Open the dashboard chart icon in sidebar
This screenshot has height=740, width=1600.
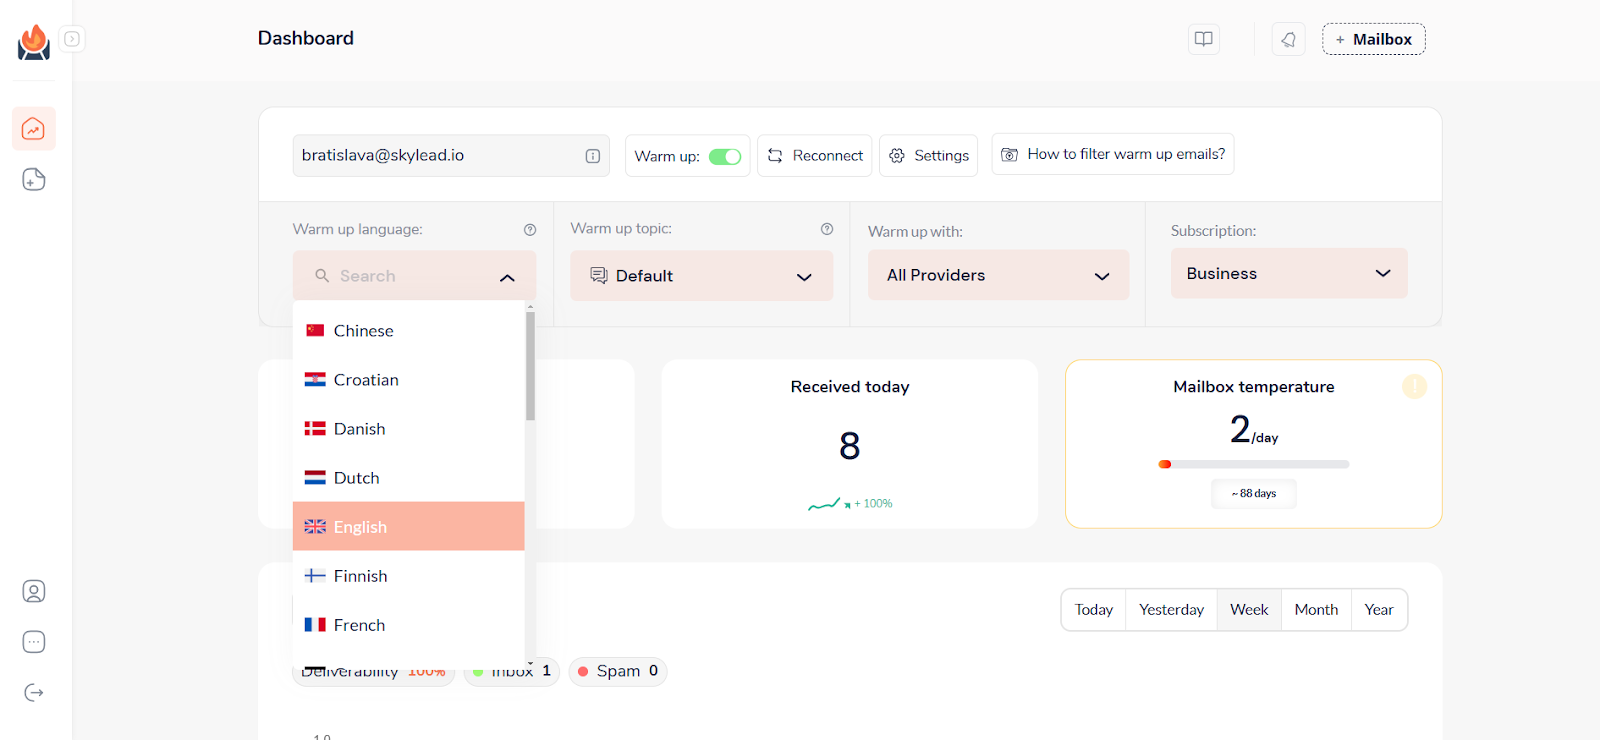pyautogui.click(x=34, y=129)
